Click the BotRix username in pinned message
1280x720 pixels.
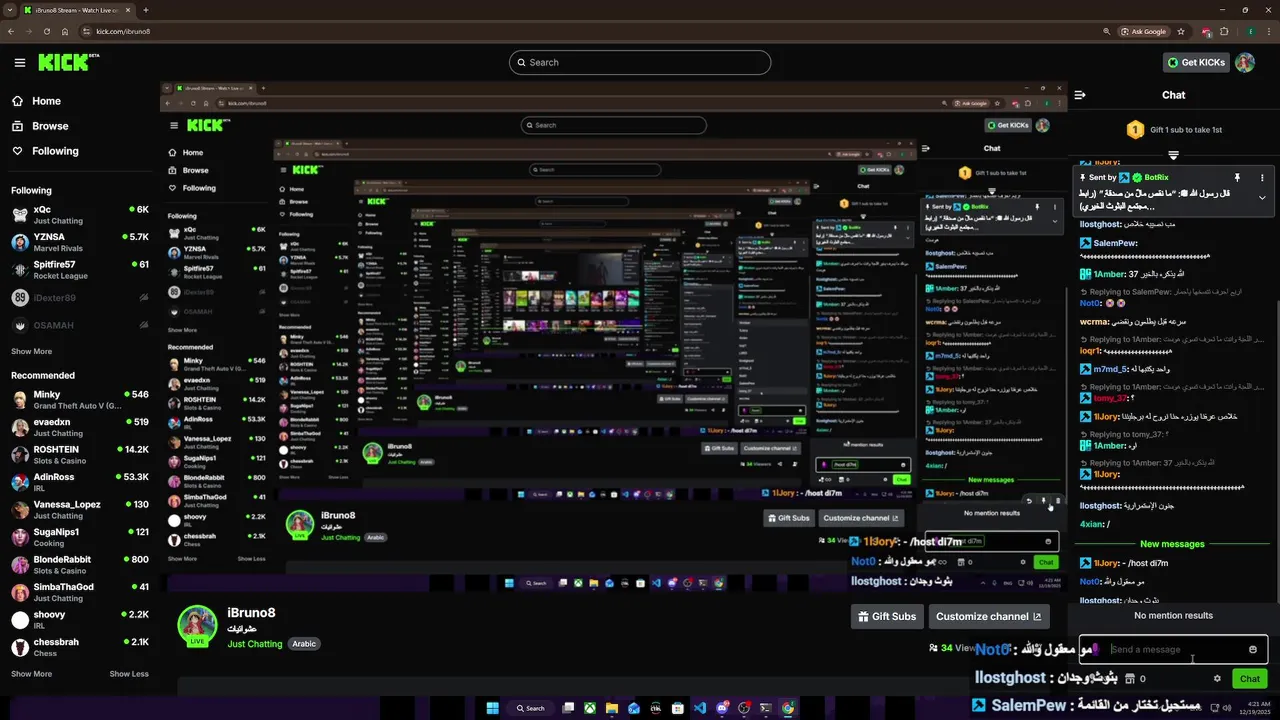click(1156, 177)
